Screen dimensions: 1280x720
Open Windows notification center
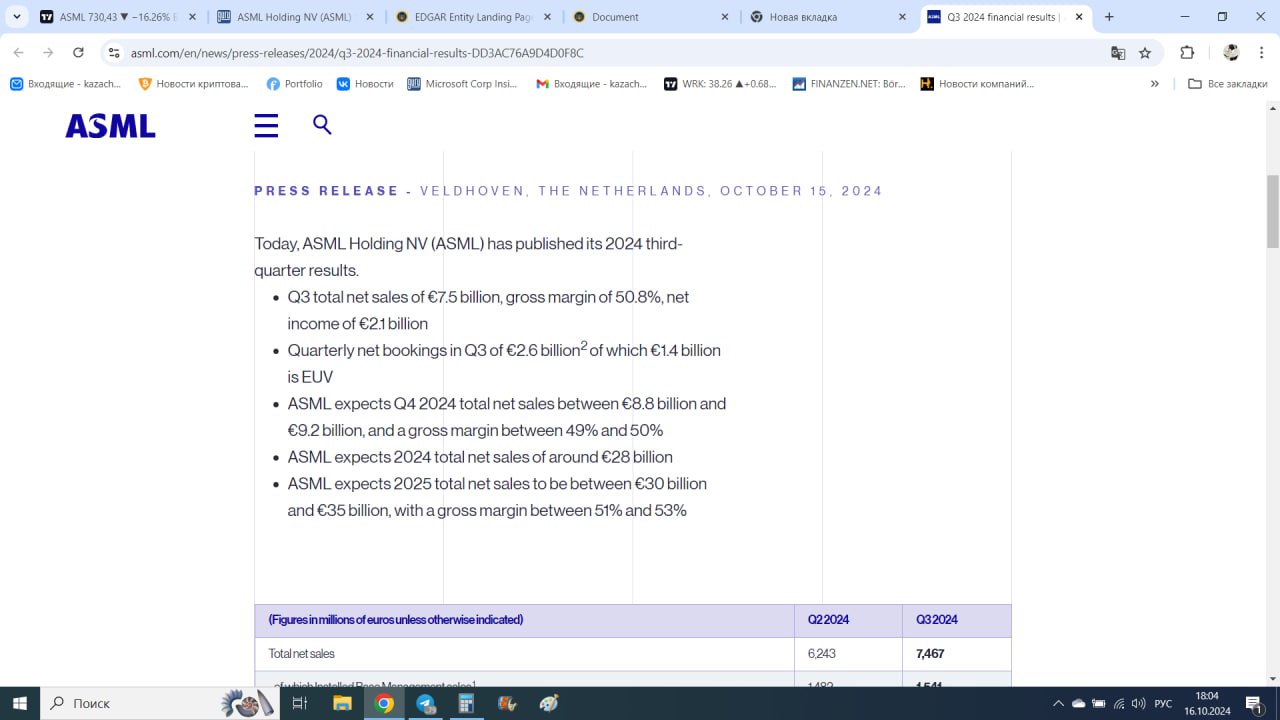coord(1254,704)
